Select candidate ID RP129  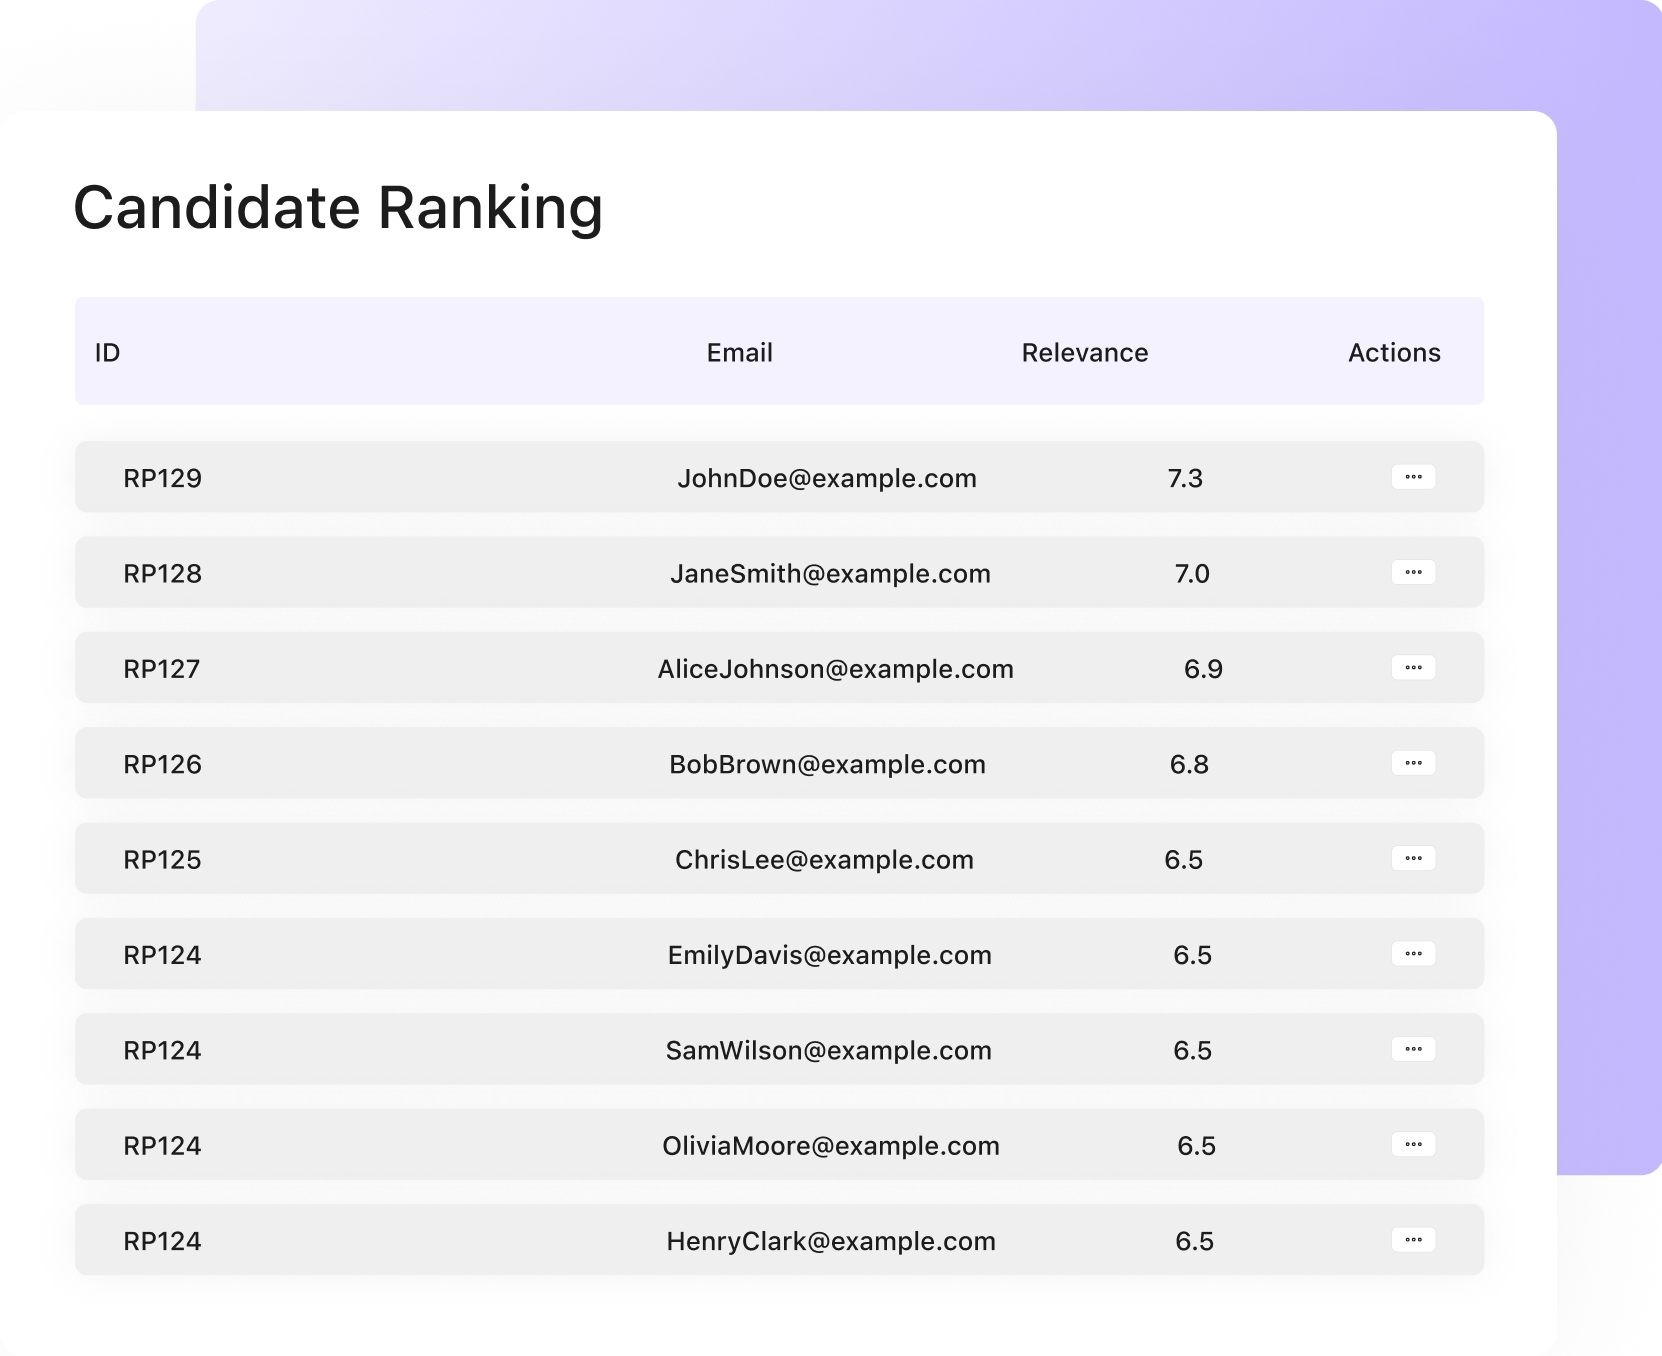(x=162, y=478)
